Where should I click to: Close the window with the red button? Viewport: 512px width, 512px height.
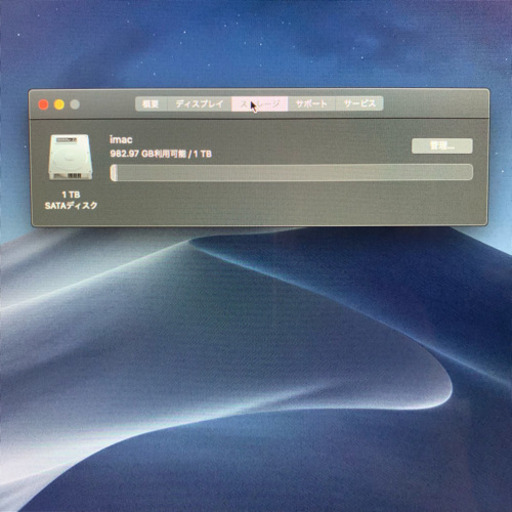click(43, 105)
